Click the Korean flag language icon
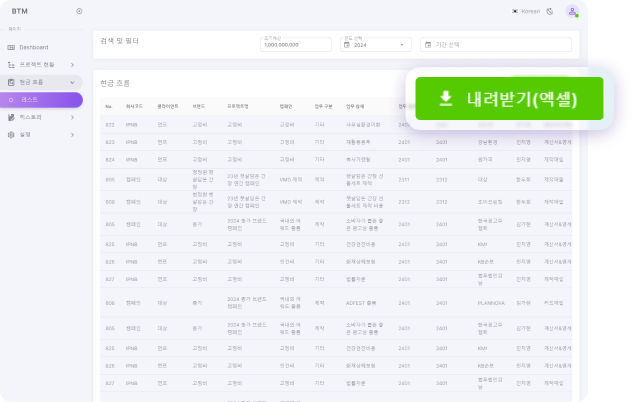Image resolution: width=634 pixels, height=402 pixels. (514, 11)
